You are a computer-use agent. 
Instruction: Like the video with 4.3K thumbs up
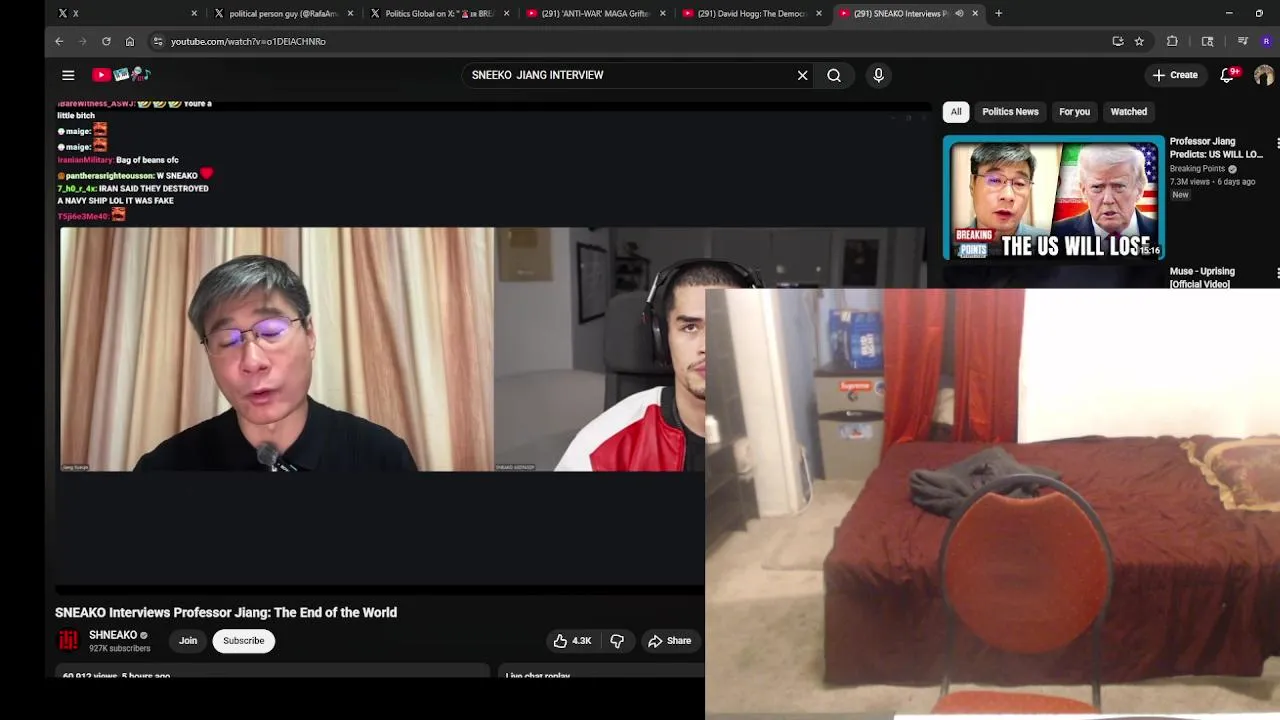(572, 641)
